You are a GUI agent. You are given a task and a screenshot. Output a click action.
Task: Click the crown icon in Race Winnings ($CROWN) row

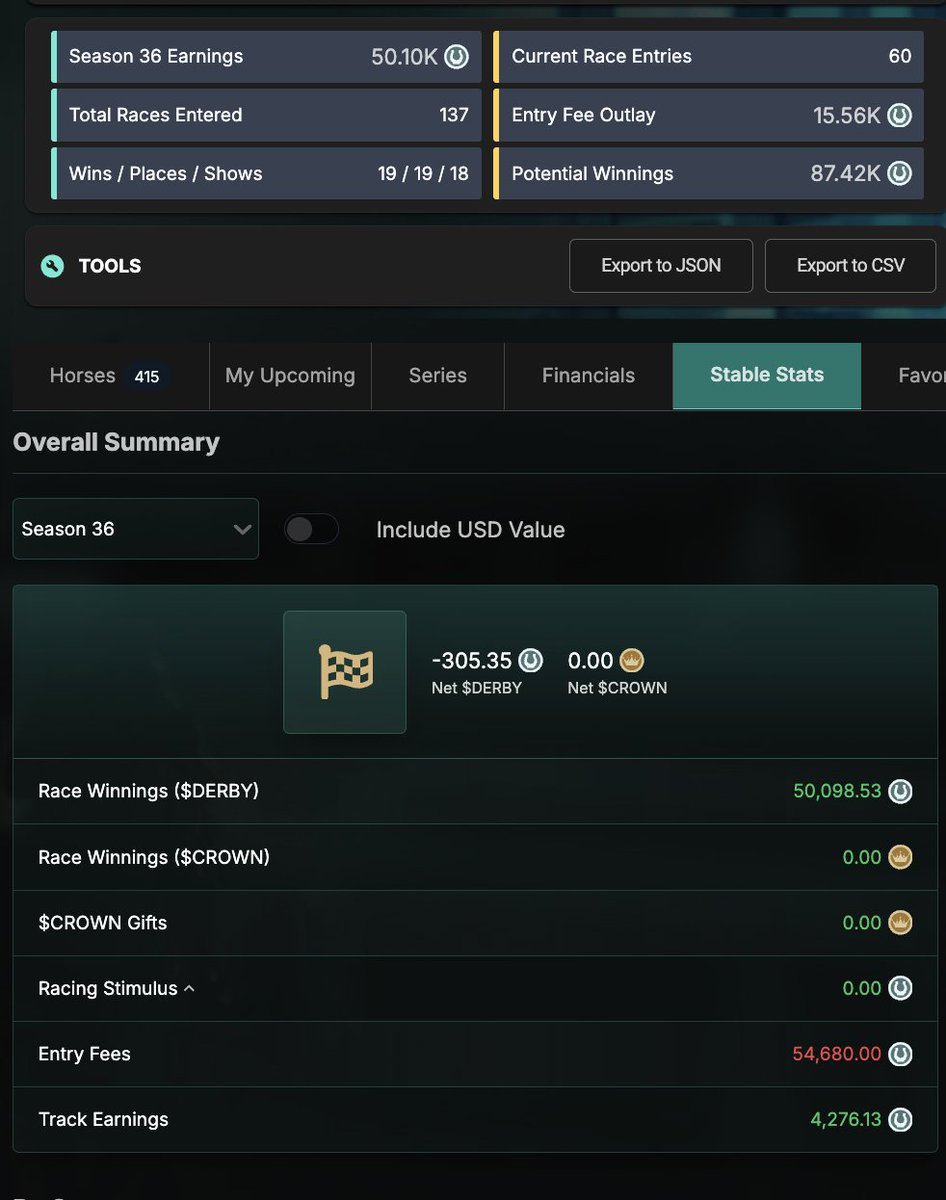900,857
